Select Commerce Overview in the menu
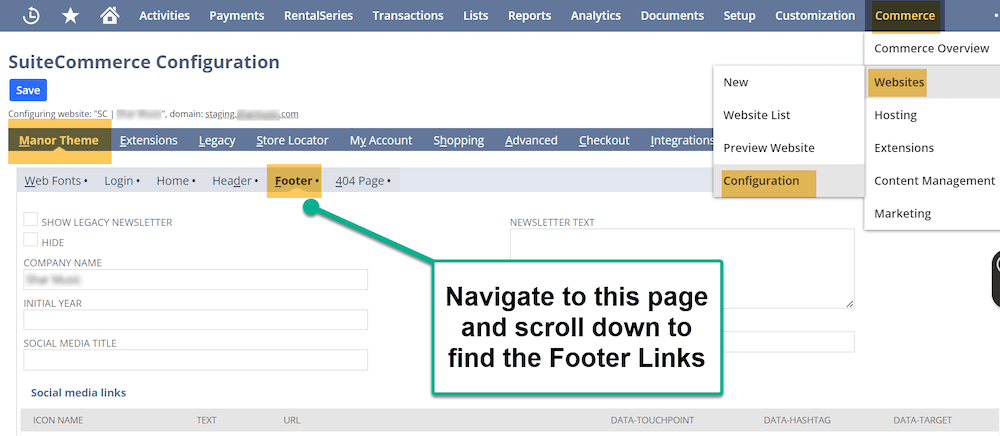 (932, 48)
